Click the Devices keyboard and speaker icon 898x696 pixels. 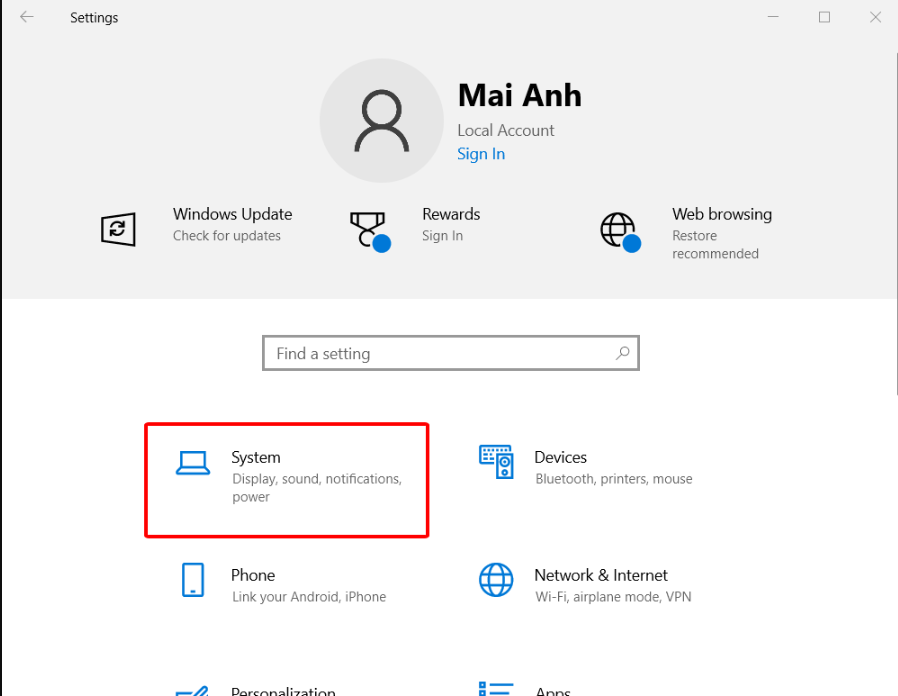pyautogui.click(x=496, y=462)
